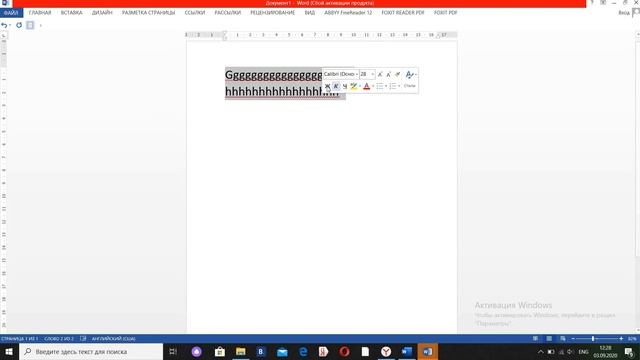Open the text styles A icon in mini toolbar

(409, 74)
